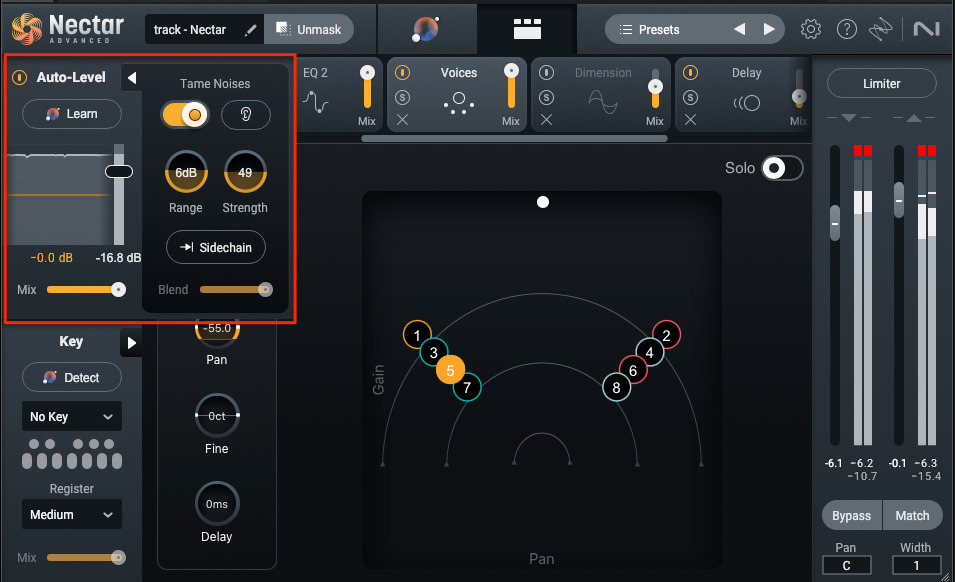Image resolution: width=955 pixels, height=582 pixels.
Task: Adjust the Key section Mix slider
Action: 86,558
